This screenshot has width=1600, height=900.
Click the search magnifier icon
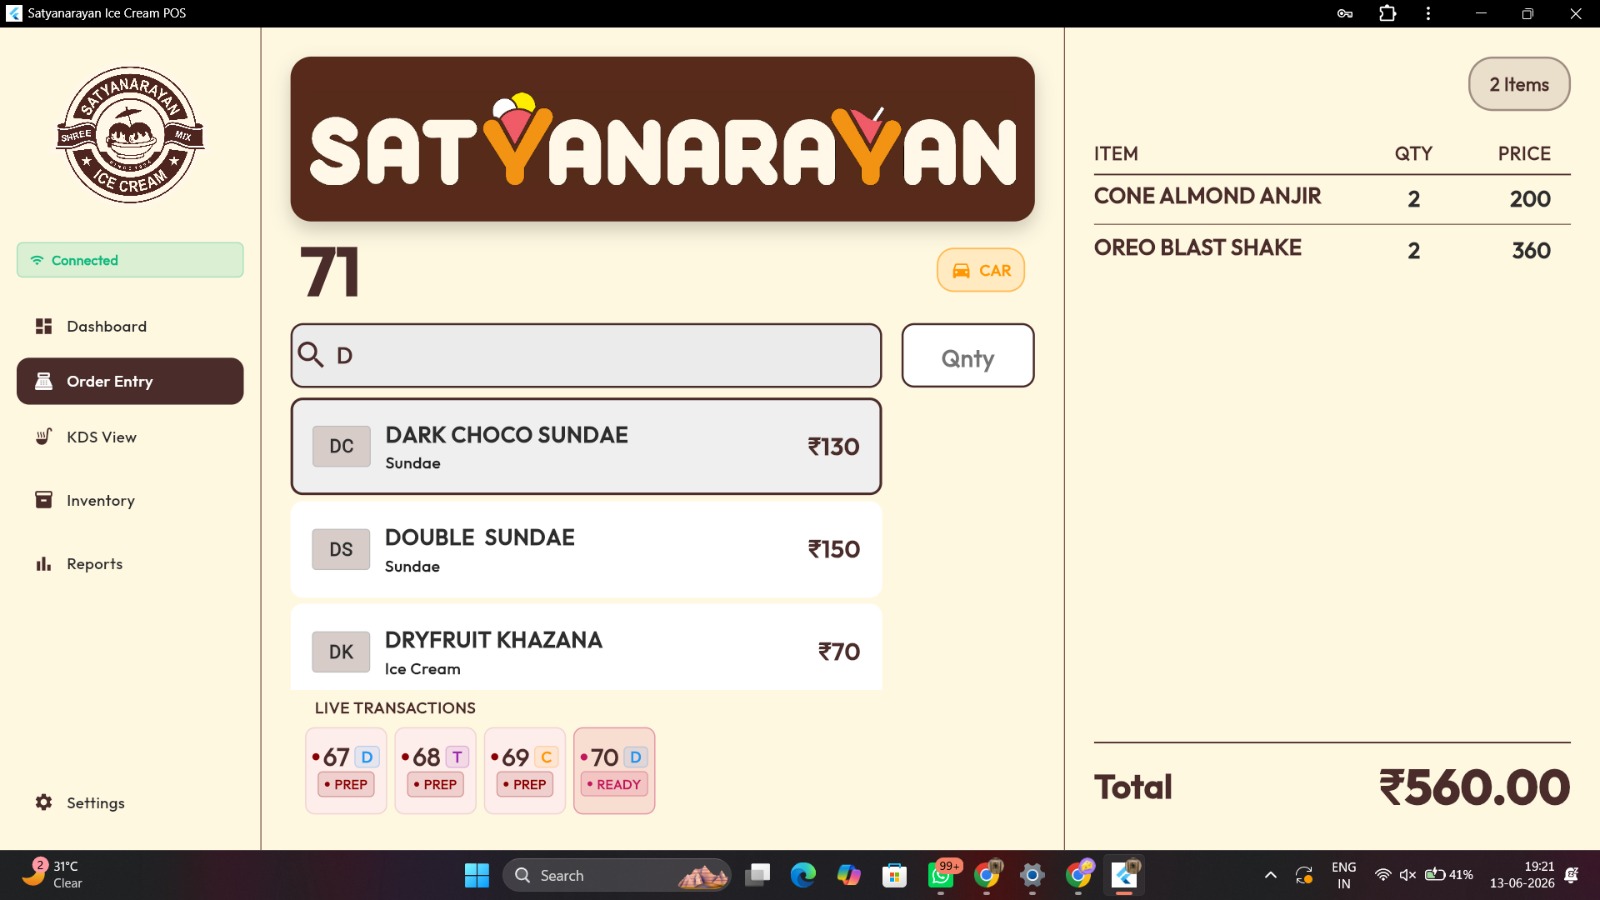pyautogui.click(x=311, y=355)
